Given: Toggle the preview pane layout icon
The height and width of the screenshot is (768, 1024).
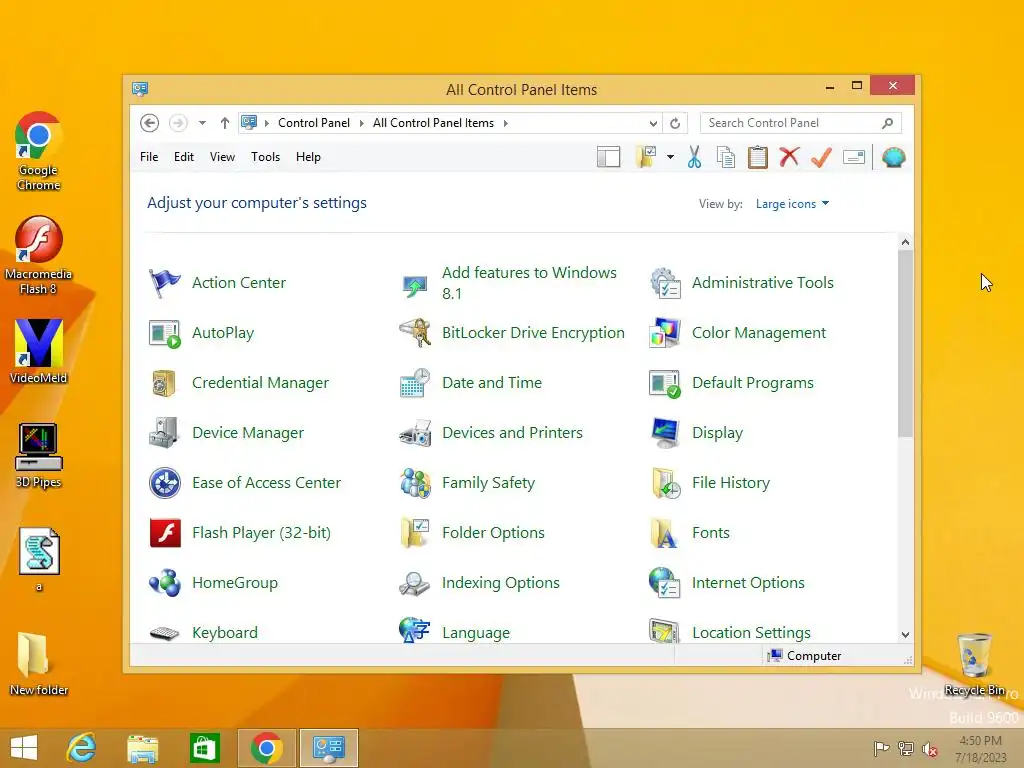Looking at the screenshot, I should click(x=609, y=157).
